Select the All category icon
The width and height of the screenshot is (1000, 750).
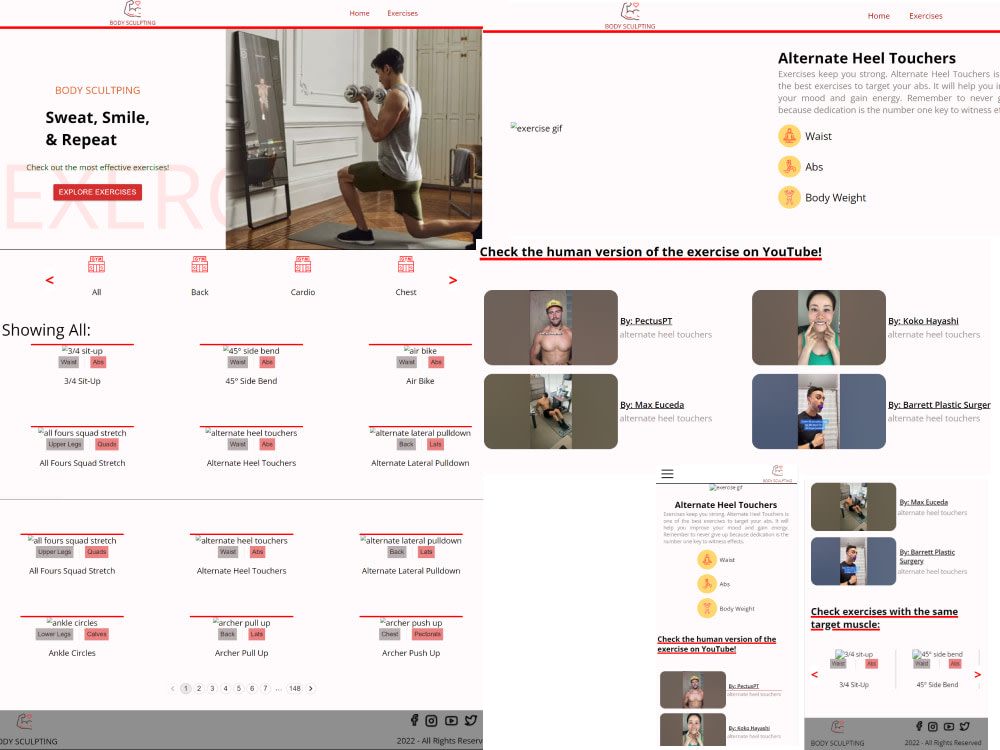tap(96, 264)
